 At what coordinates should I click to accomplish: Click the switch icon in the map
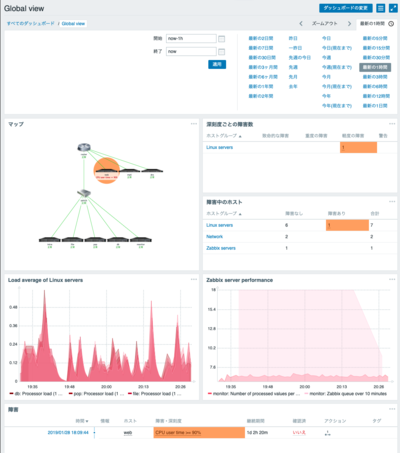click(84, 193)
